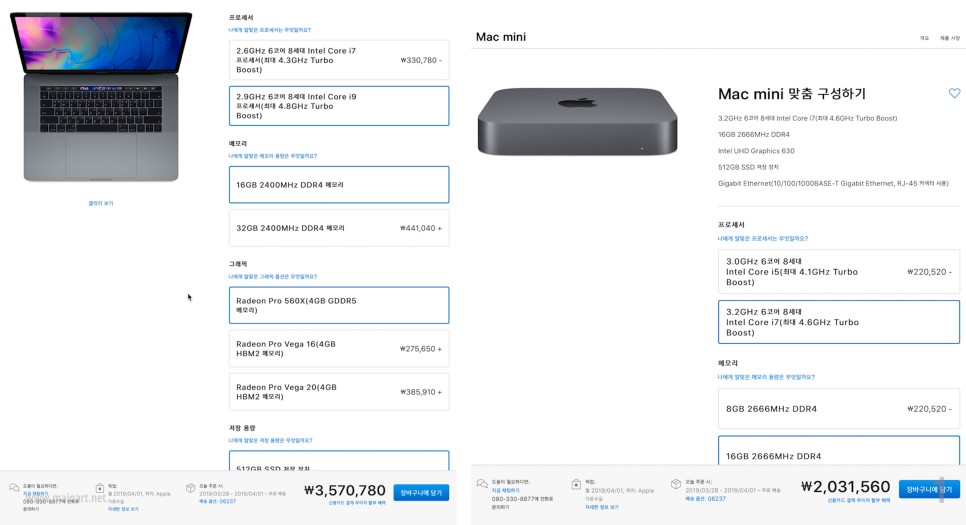966x525 pixels.
Task: Click the ₩3,570,780 total price
Action: point(345,490)
